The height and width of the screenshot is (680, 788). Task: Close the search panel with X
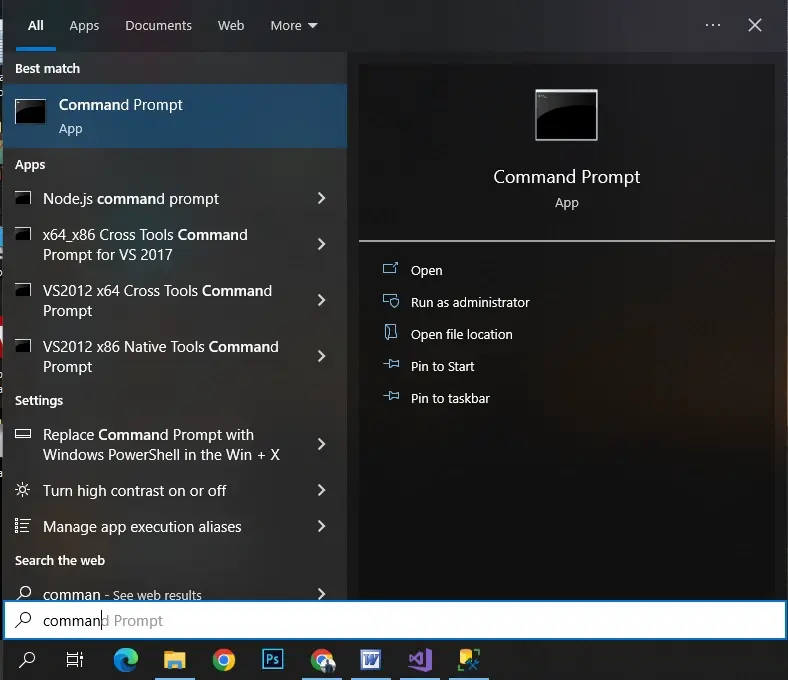[754, 25]
